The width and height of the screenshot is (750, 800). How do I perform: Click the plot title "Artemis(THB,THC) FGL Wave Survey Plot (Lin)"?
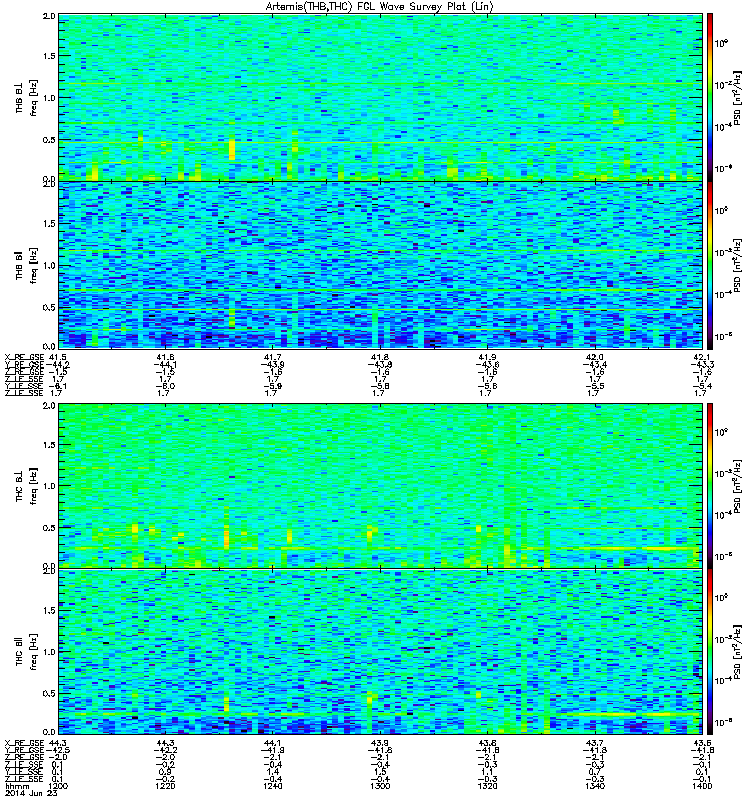380,7
